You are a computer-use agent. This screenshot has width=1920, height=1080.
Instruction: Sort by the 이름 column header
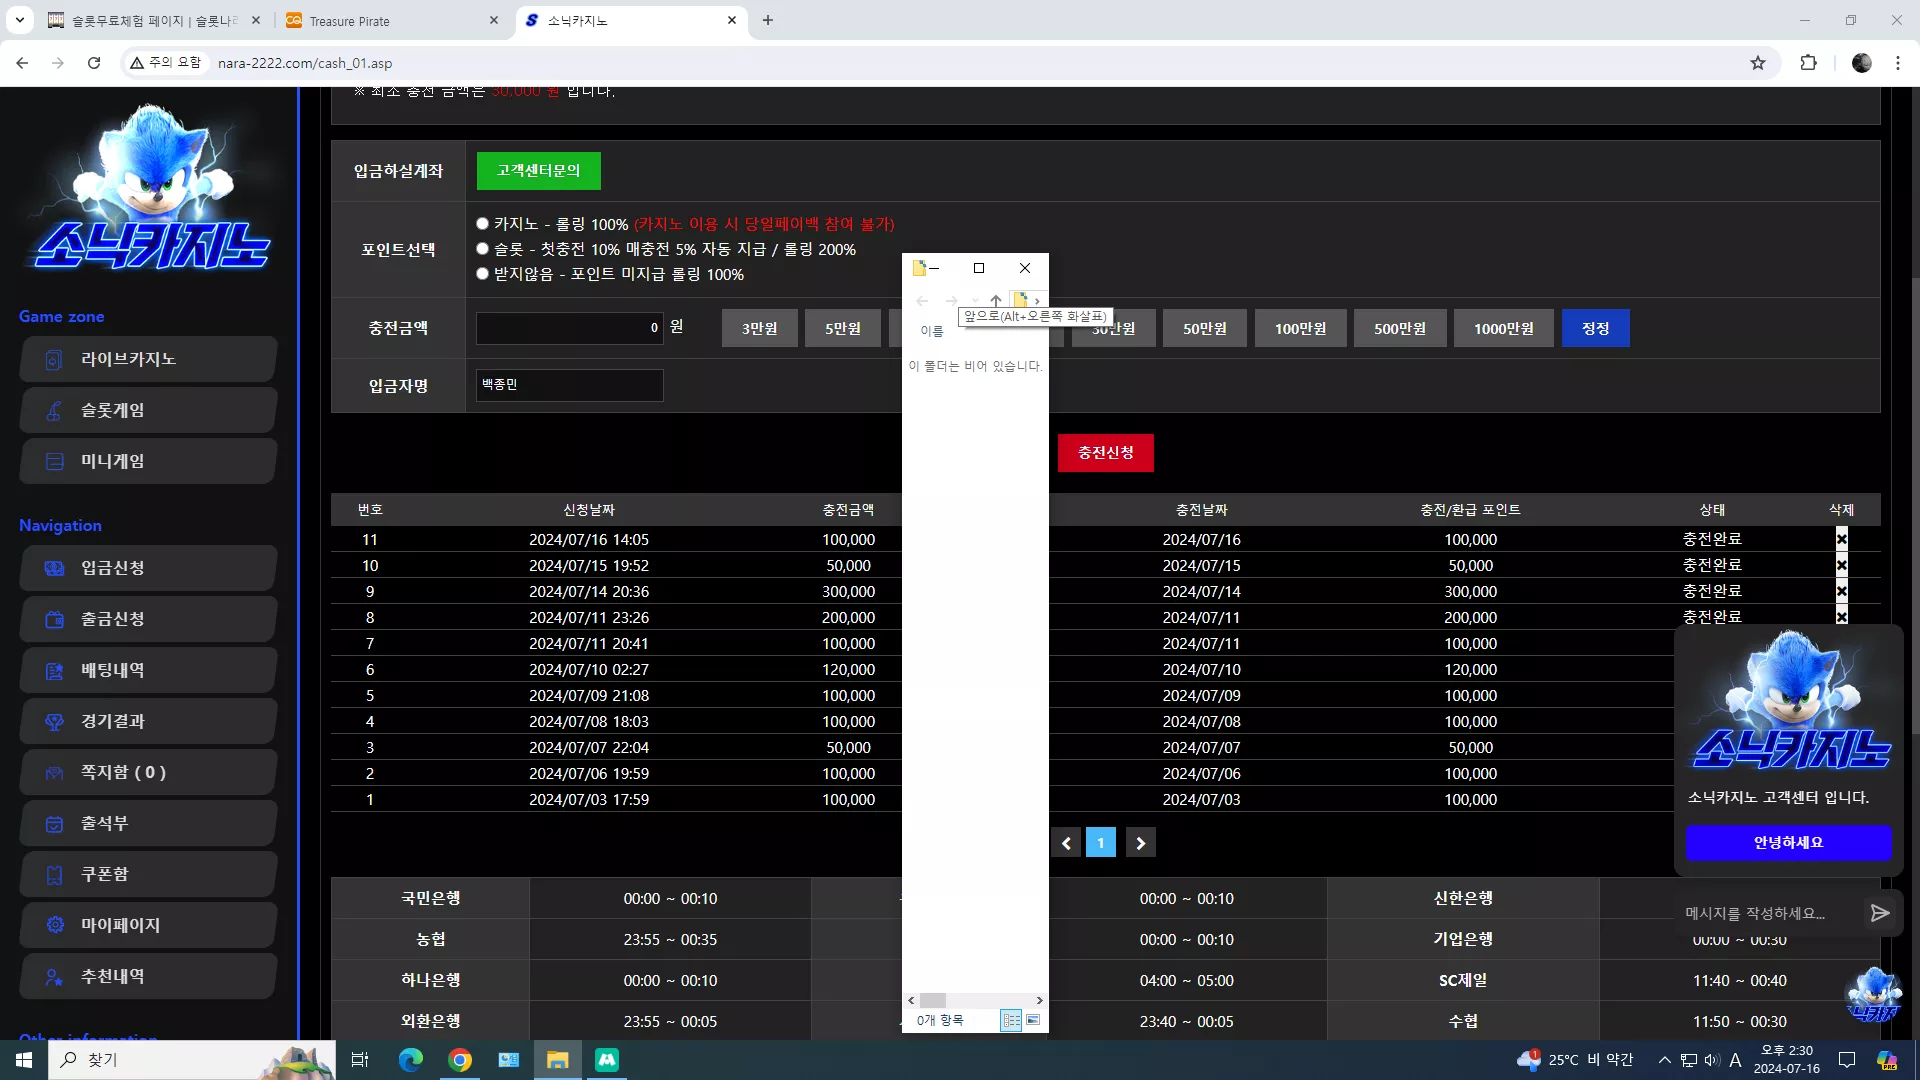pyautogui.click(x=932, y=331)
